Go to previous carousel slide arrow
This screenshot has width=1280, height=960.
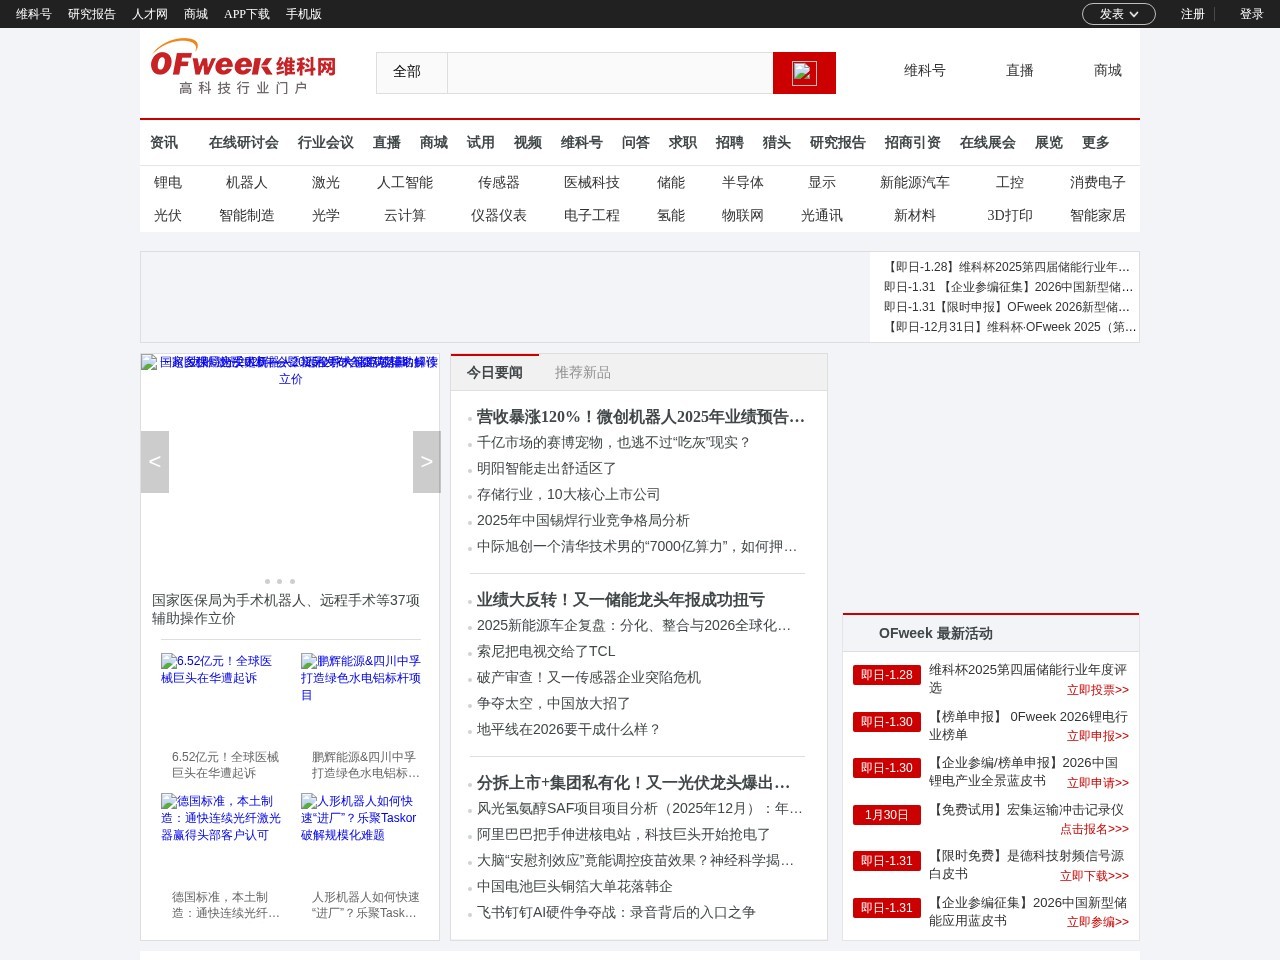coord(155,462)
